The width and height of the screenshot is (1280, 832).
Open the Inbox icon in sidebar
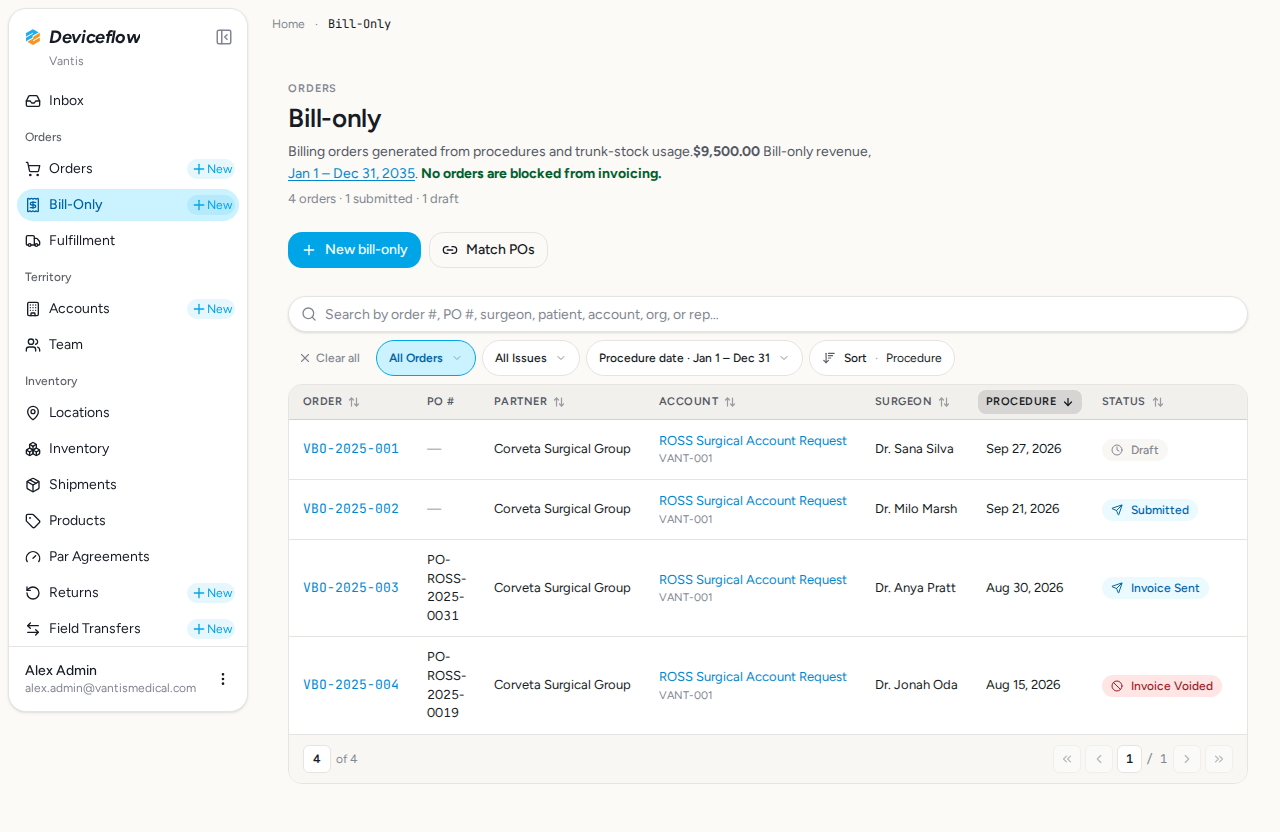coord(33,101)
